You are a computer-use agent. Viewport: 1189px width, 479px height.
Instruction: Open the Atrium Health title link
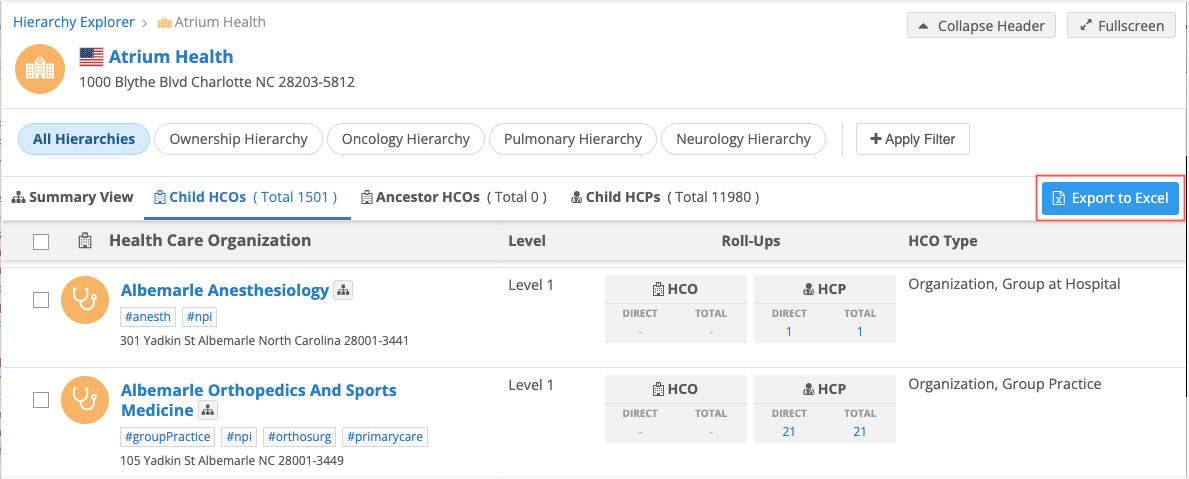tap(171, 57)
